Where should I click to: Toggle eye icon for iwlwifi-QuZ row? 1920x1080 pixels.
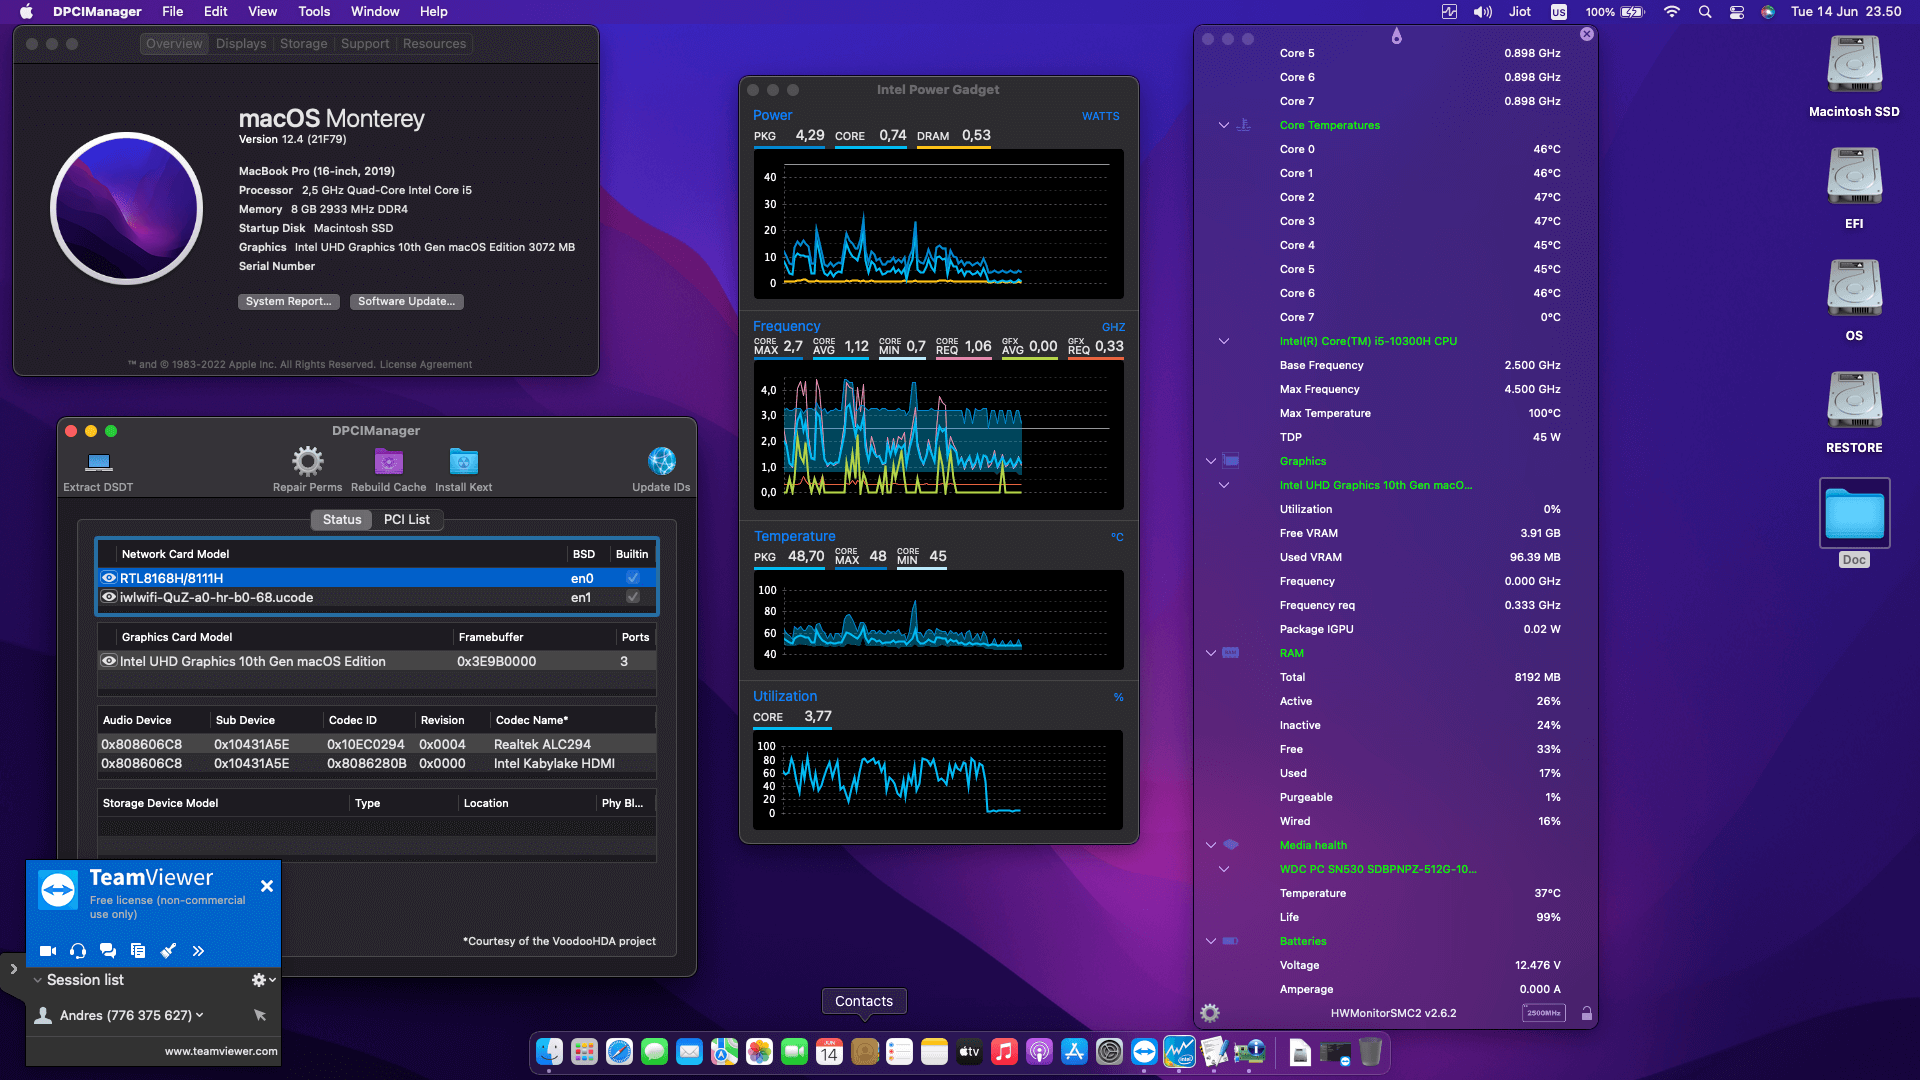click(109, 597)
